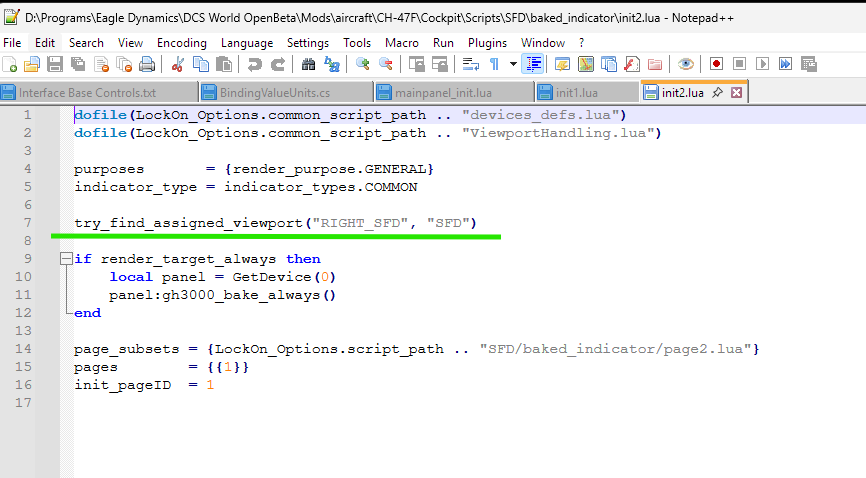Open the show symbols dropdown arrow
This screenshot has width=866, height=478.
(x=513, y=64)
